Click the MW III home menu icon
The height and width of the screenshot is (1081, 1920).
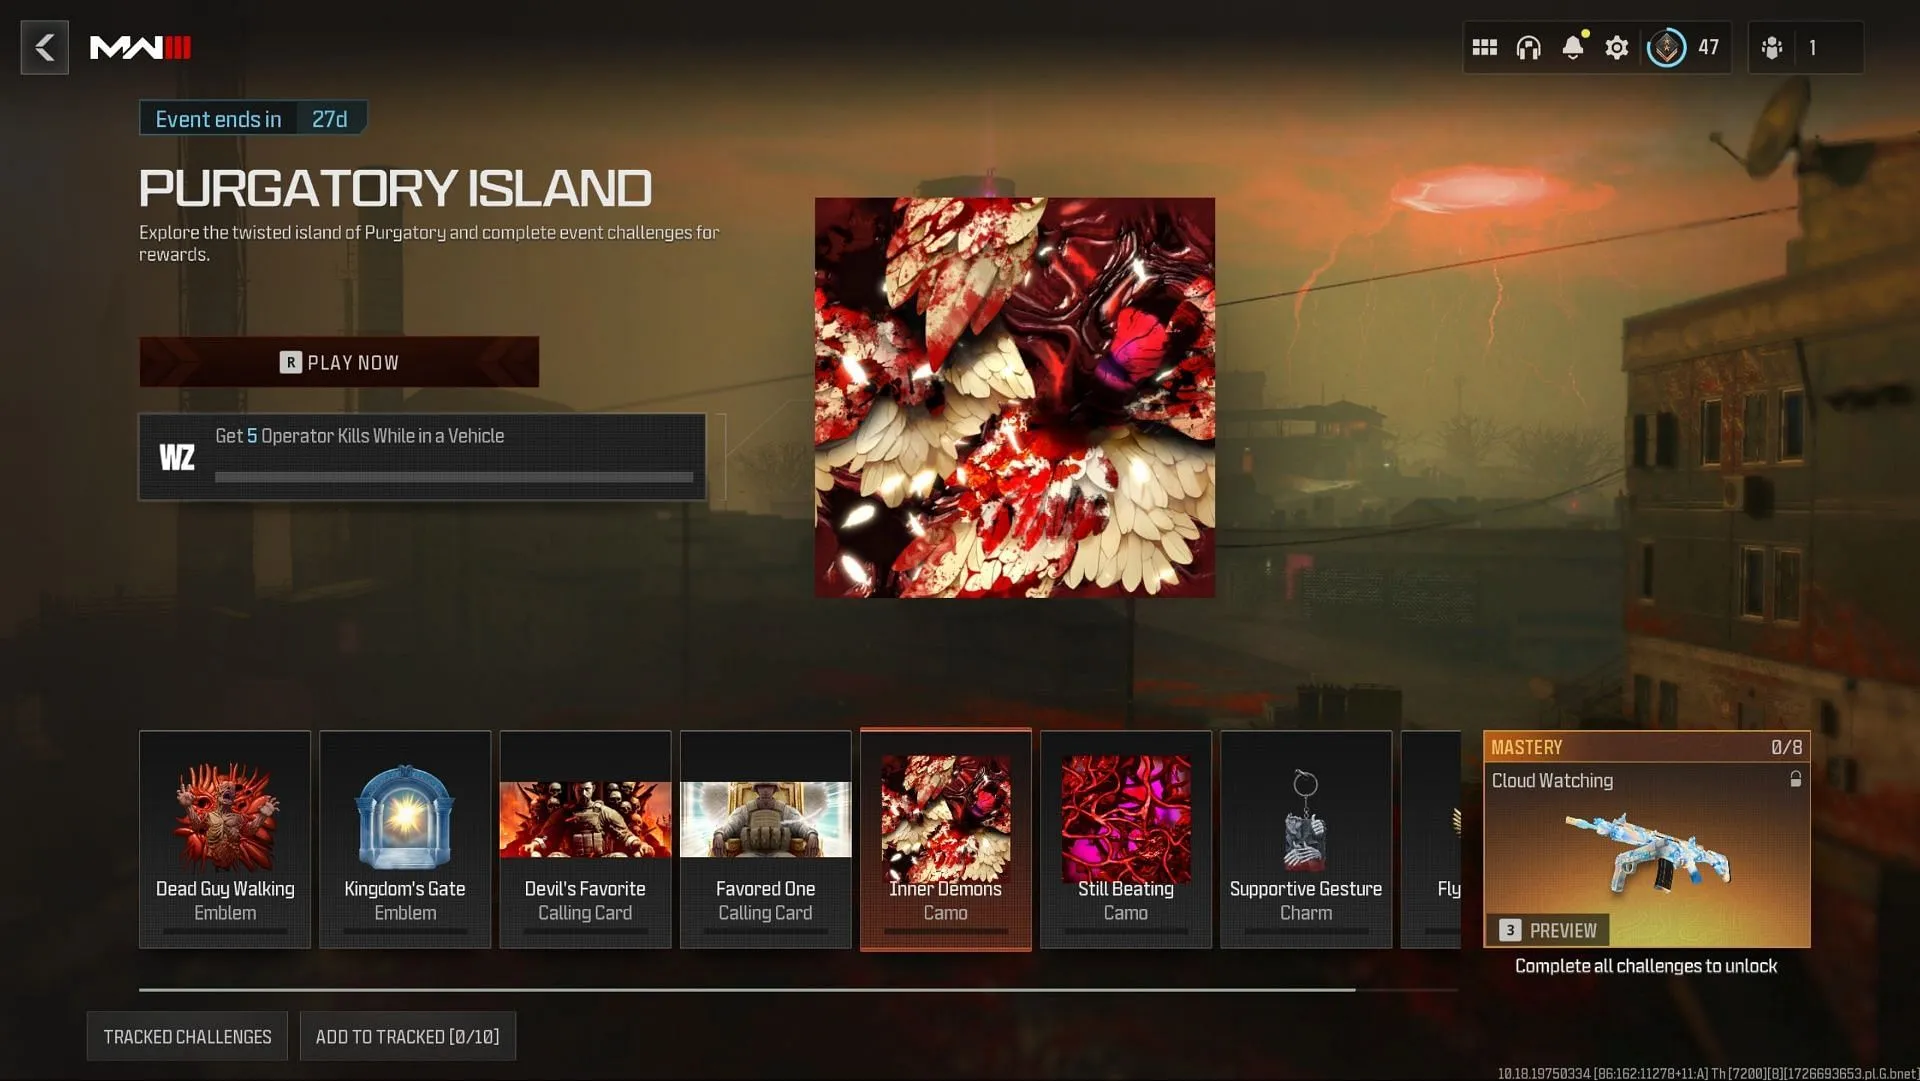(141, 46)
